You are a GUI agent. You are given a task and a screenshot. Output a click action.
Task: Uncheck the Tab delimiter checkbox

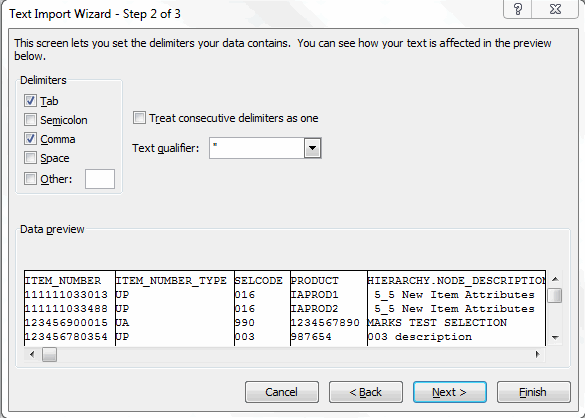[30, 100]
